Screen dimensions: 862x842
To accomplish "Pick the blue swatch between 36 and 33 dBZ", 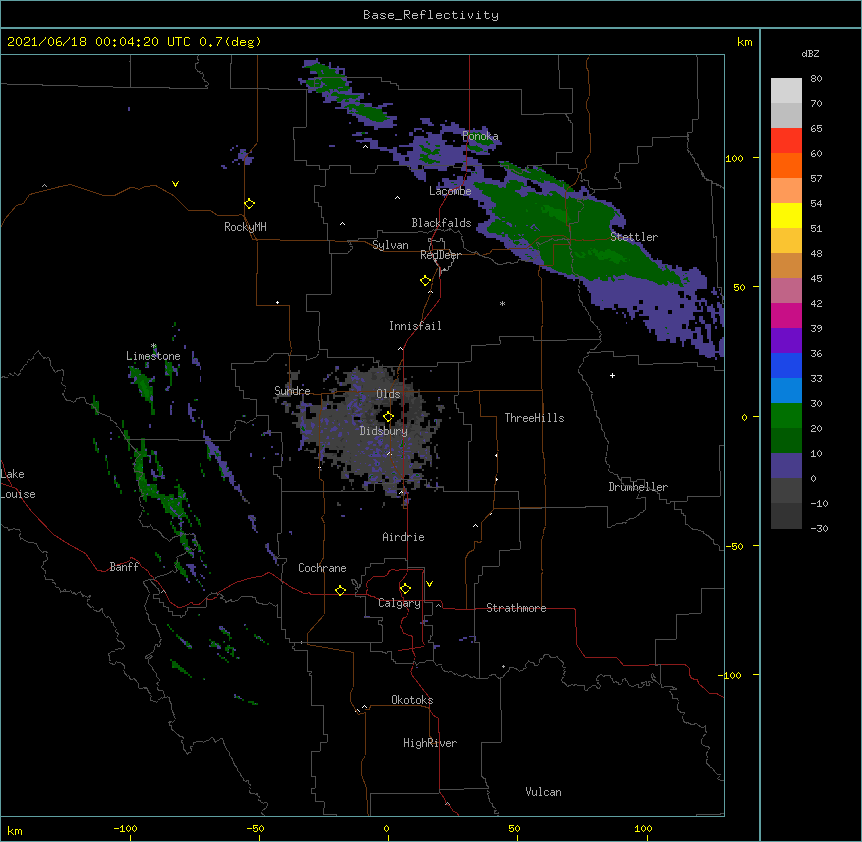I will (786, 365).
